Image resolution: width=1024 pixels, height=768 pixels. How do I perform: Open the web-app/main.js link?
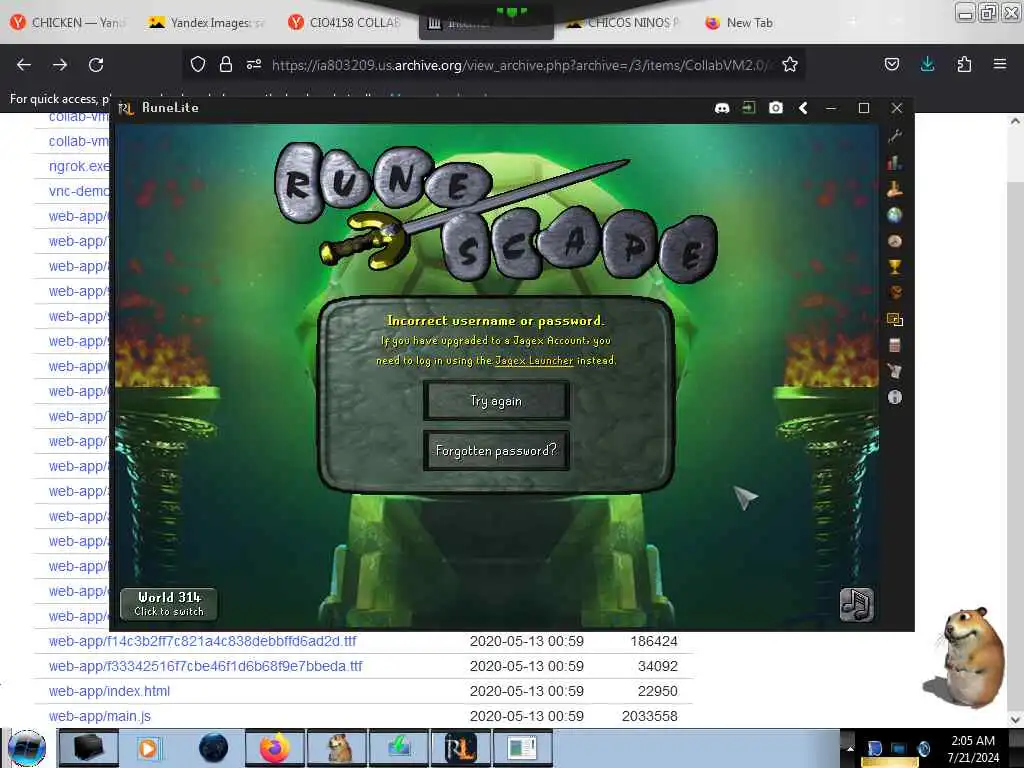coord(99,716)
